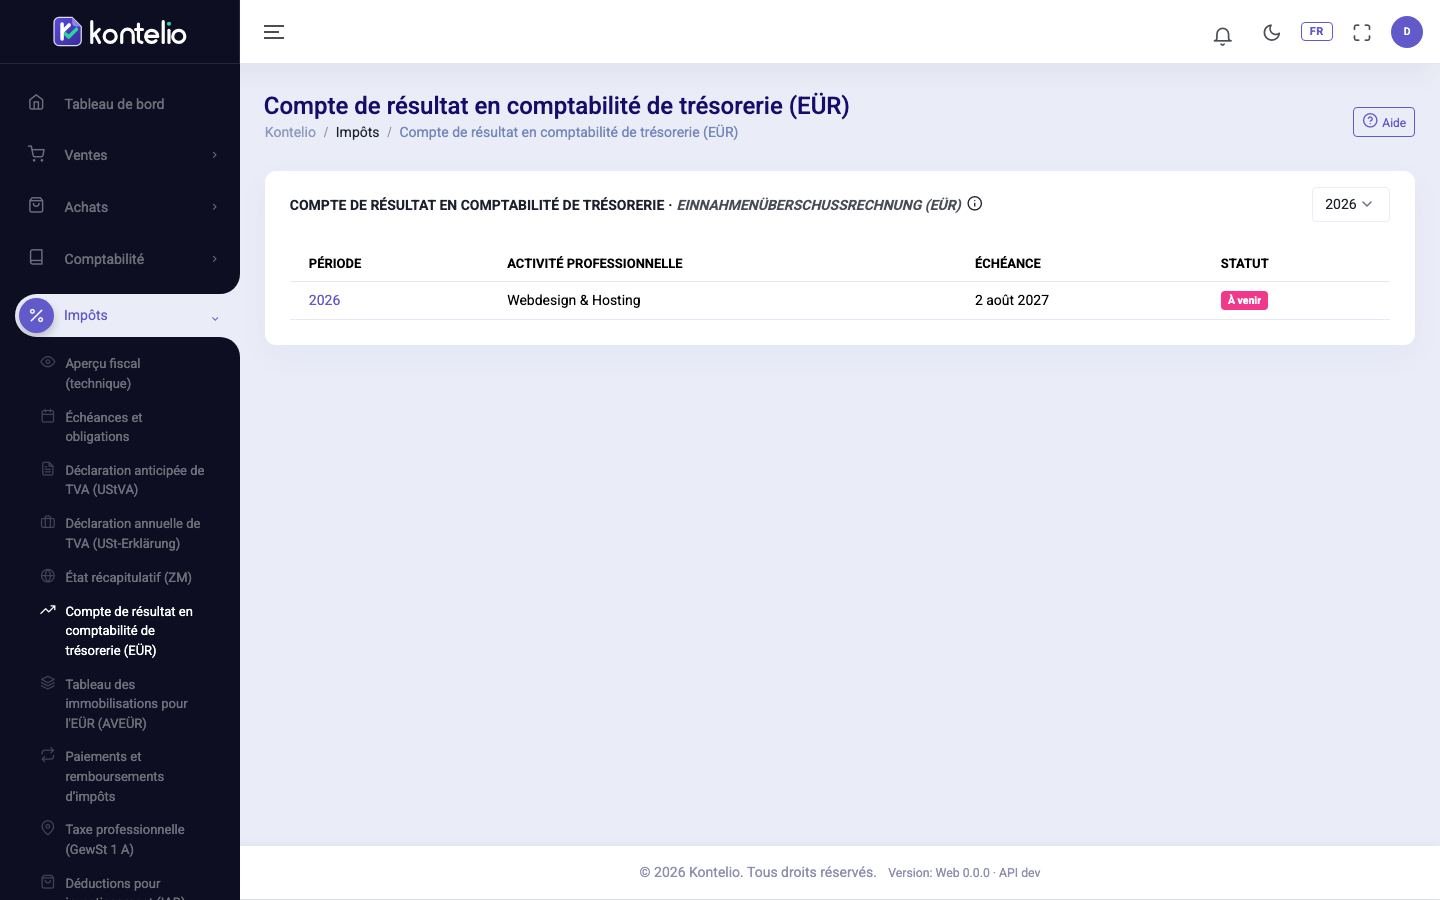Image resolution: width=1440 pixels, height=900 pixels.
Task: Open the user avatar D menu
Action: click(1406, 32)
